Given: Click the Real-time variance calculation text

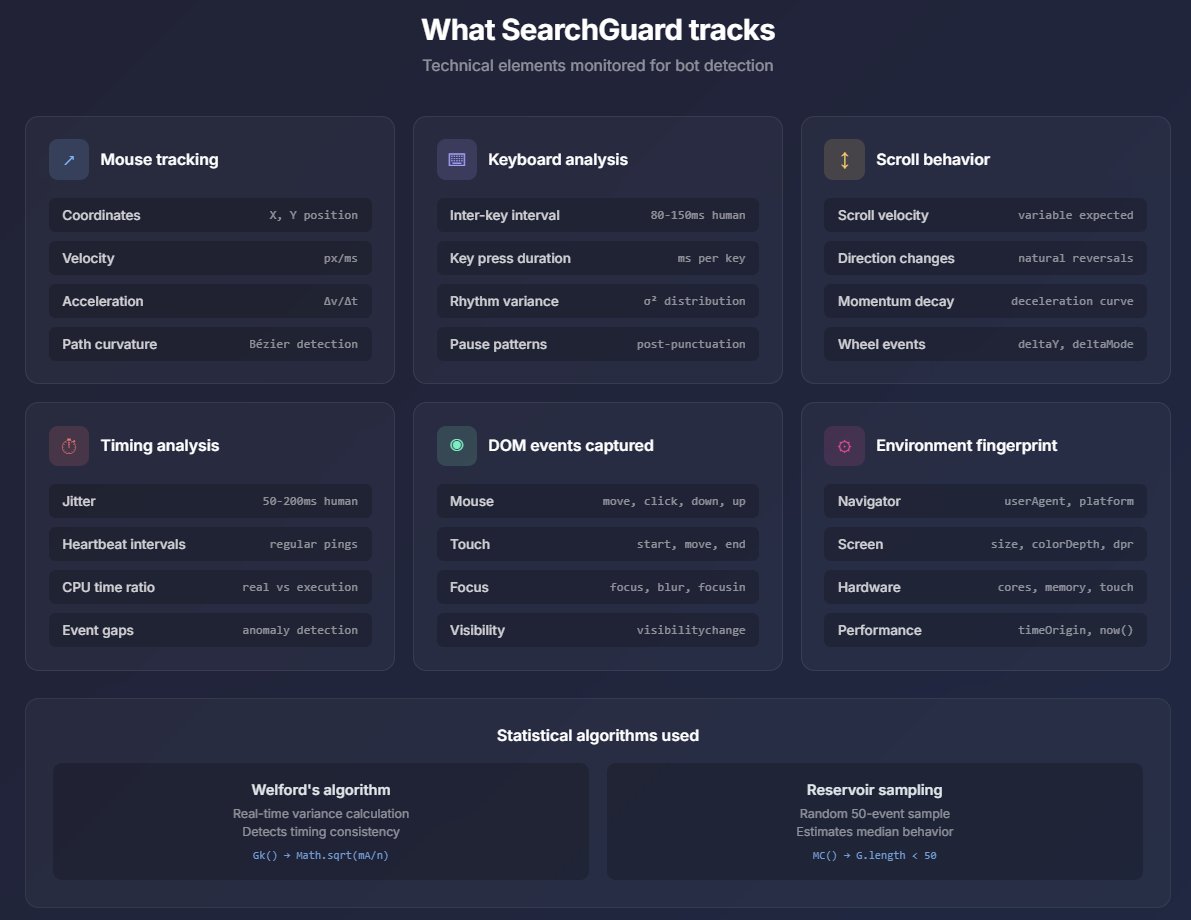Looking at the screenshot, I should pyautogui.click(x=321, y=814).
